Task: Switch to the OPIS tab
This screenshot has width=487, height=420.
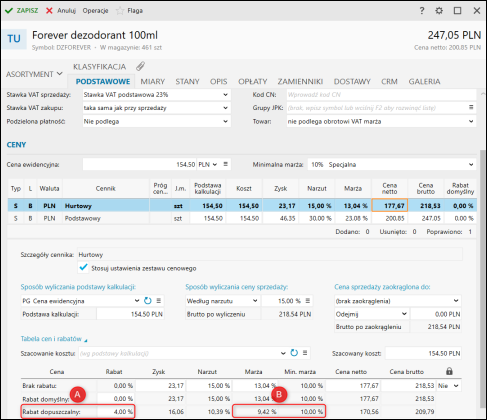Action: [218, 81]
